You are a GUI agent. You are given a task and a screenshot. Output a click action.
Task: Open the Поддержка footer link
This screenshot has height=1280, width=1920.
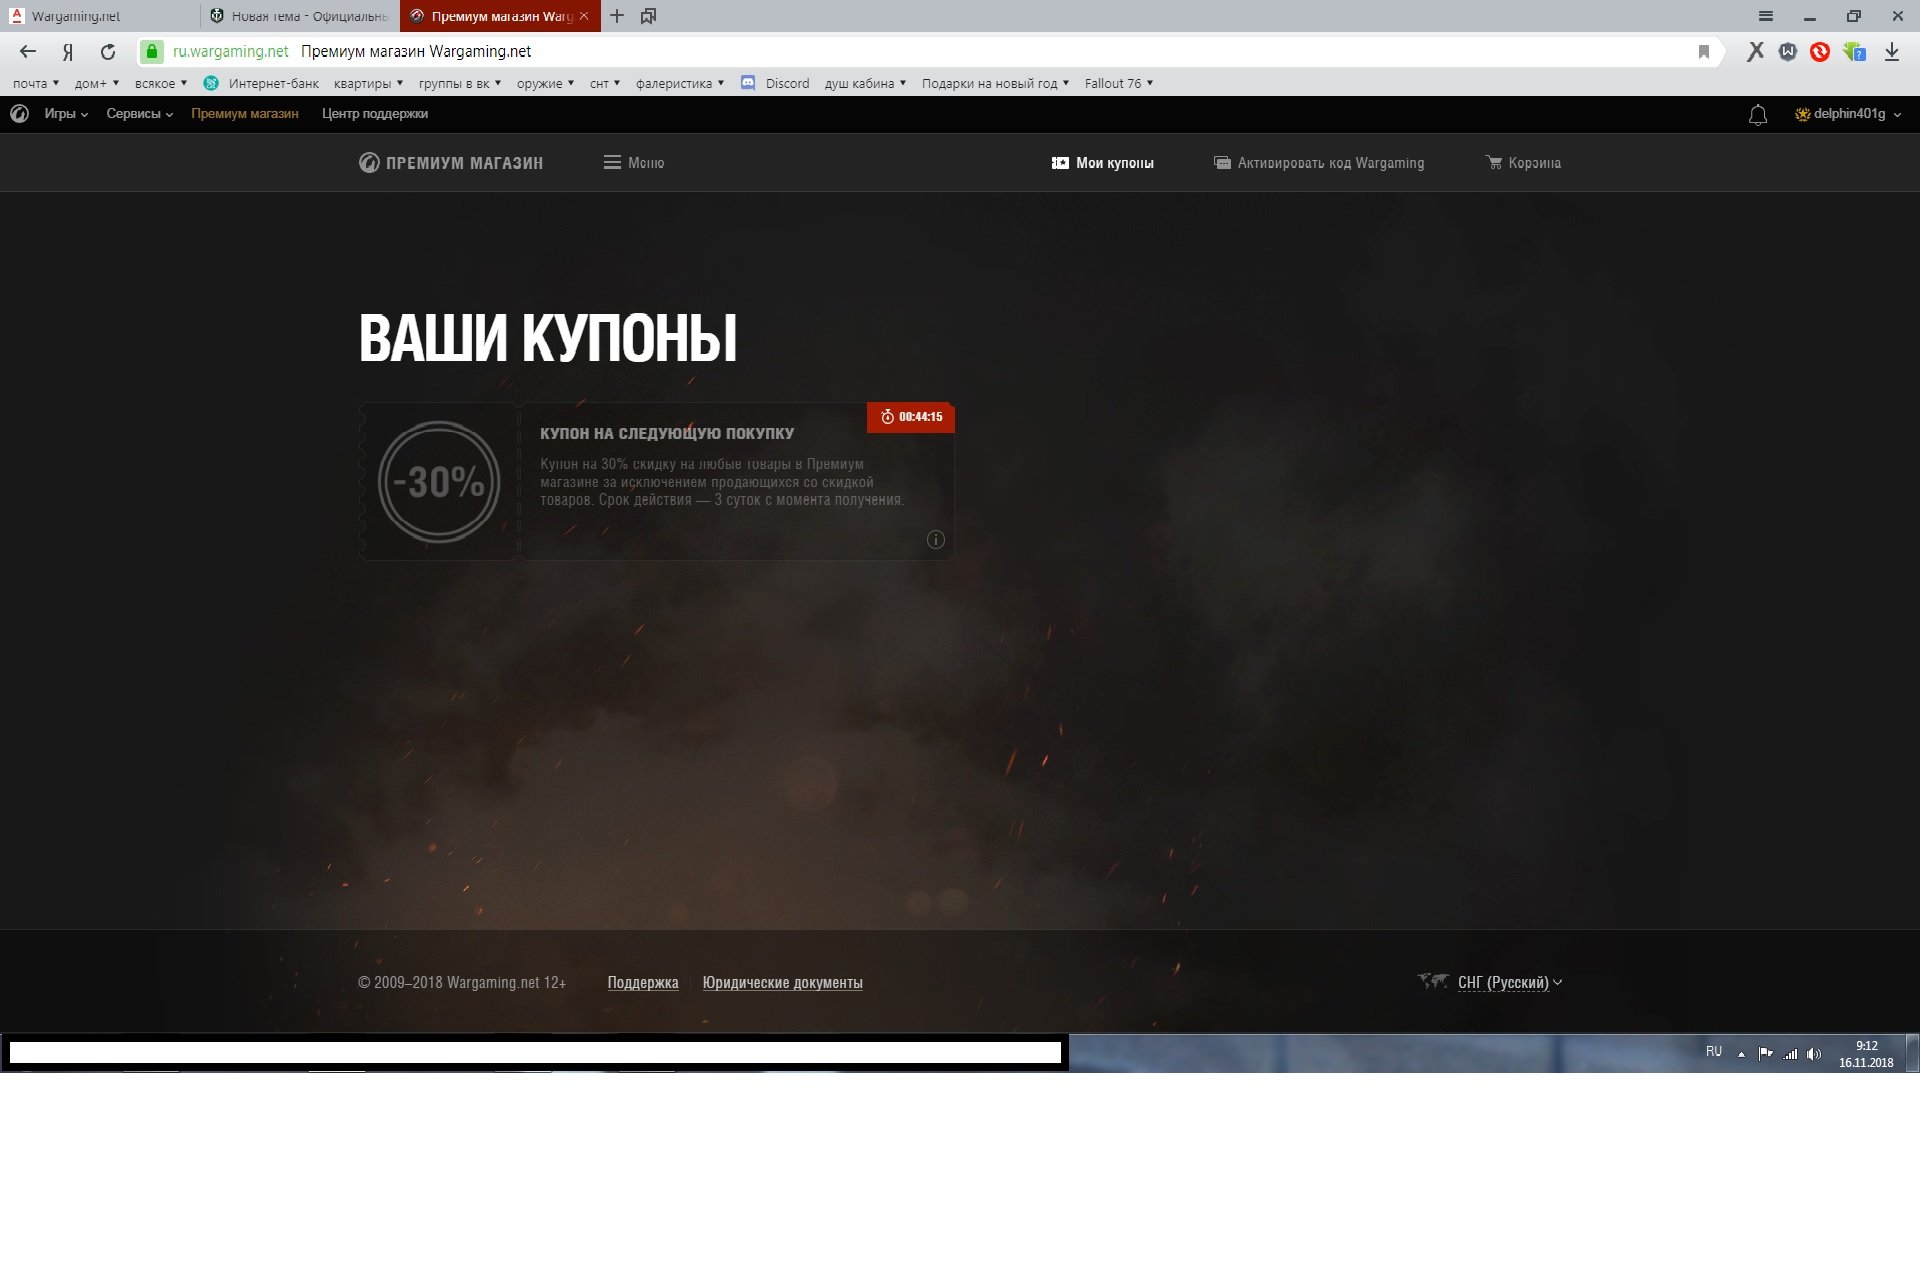pos(643,983)
